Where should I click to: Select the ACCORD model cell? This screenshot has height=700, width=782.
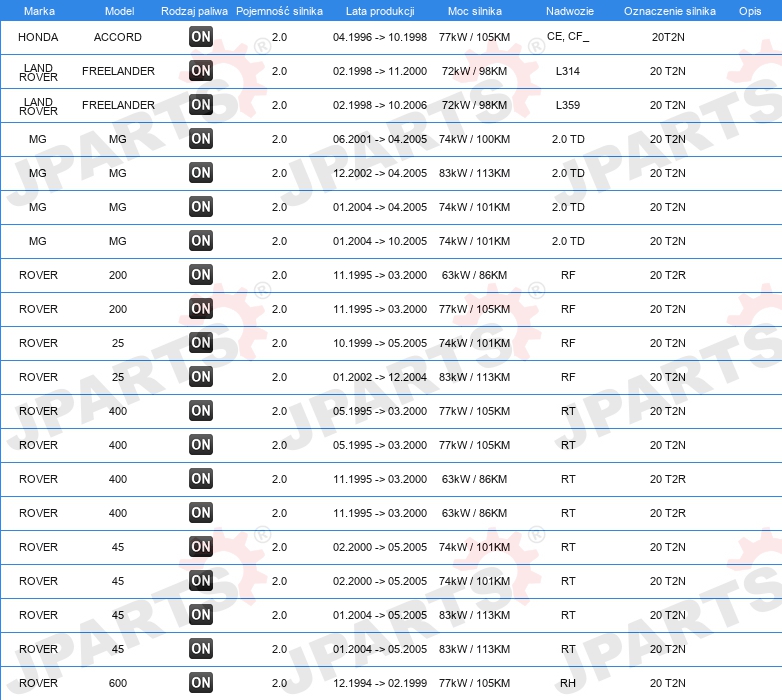118,37
